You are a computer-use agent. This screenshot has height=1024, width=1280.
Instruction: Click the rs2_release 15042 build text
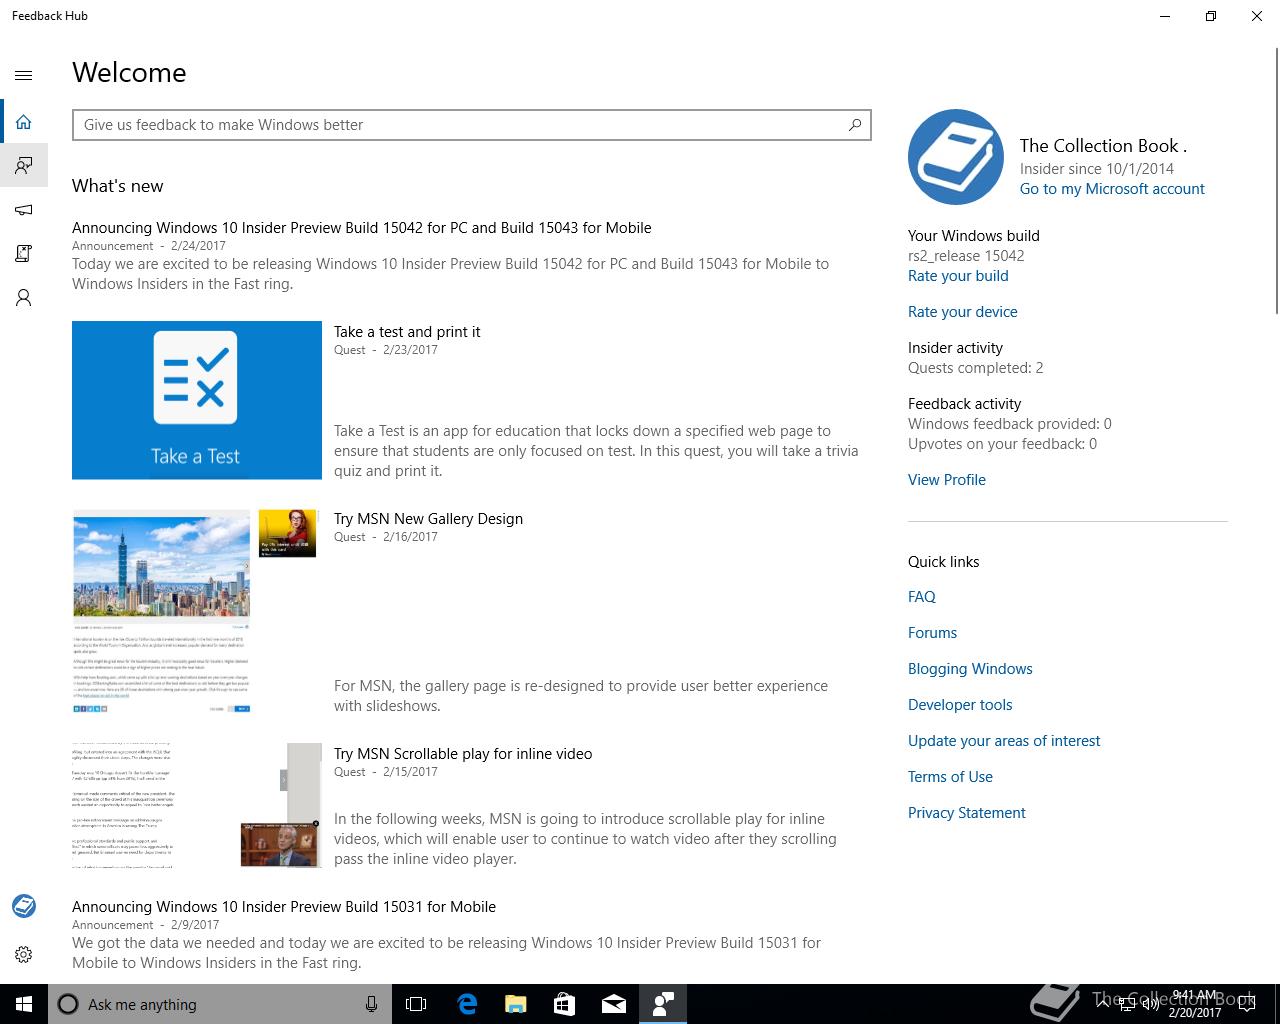(966, 256)
